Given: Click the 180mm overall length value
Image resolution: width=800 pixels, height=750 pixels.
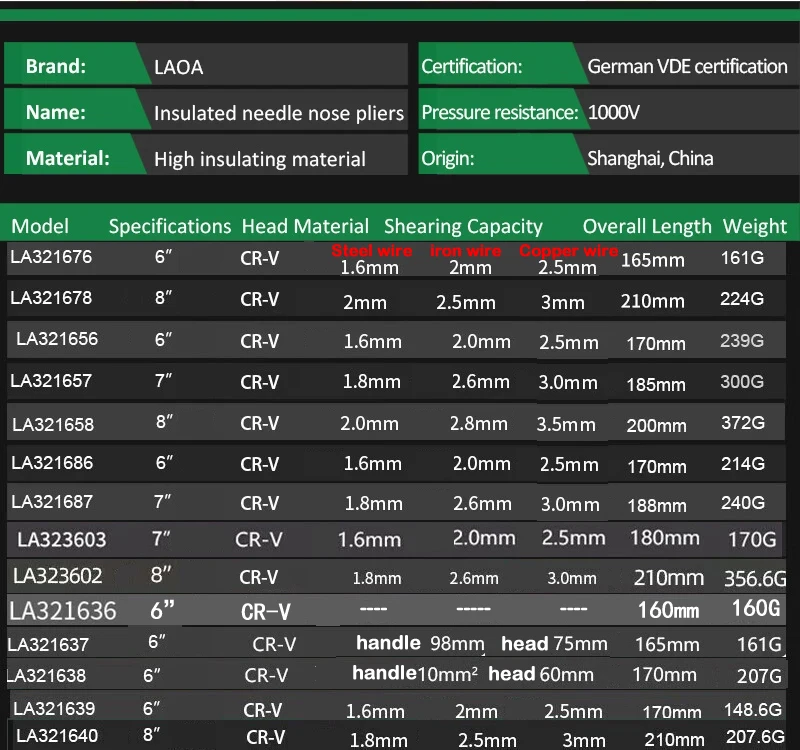Looking at the screenshot, I should point(665,538).
